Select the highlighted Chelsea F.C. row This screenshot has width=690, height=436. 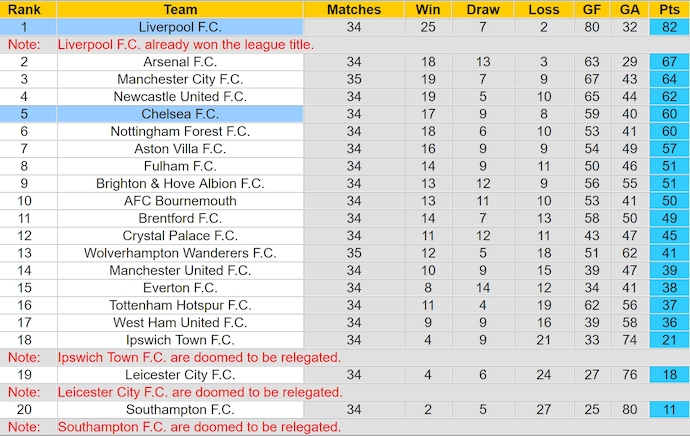click(x=180, y=114)
